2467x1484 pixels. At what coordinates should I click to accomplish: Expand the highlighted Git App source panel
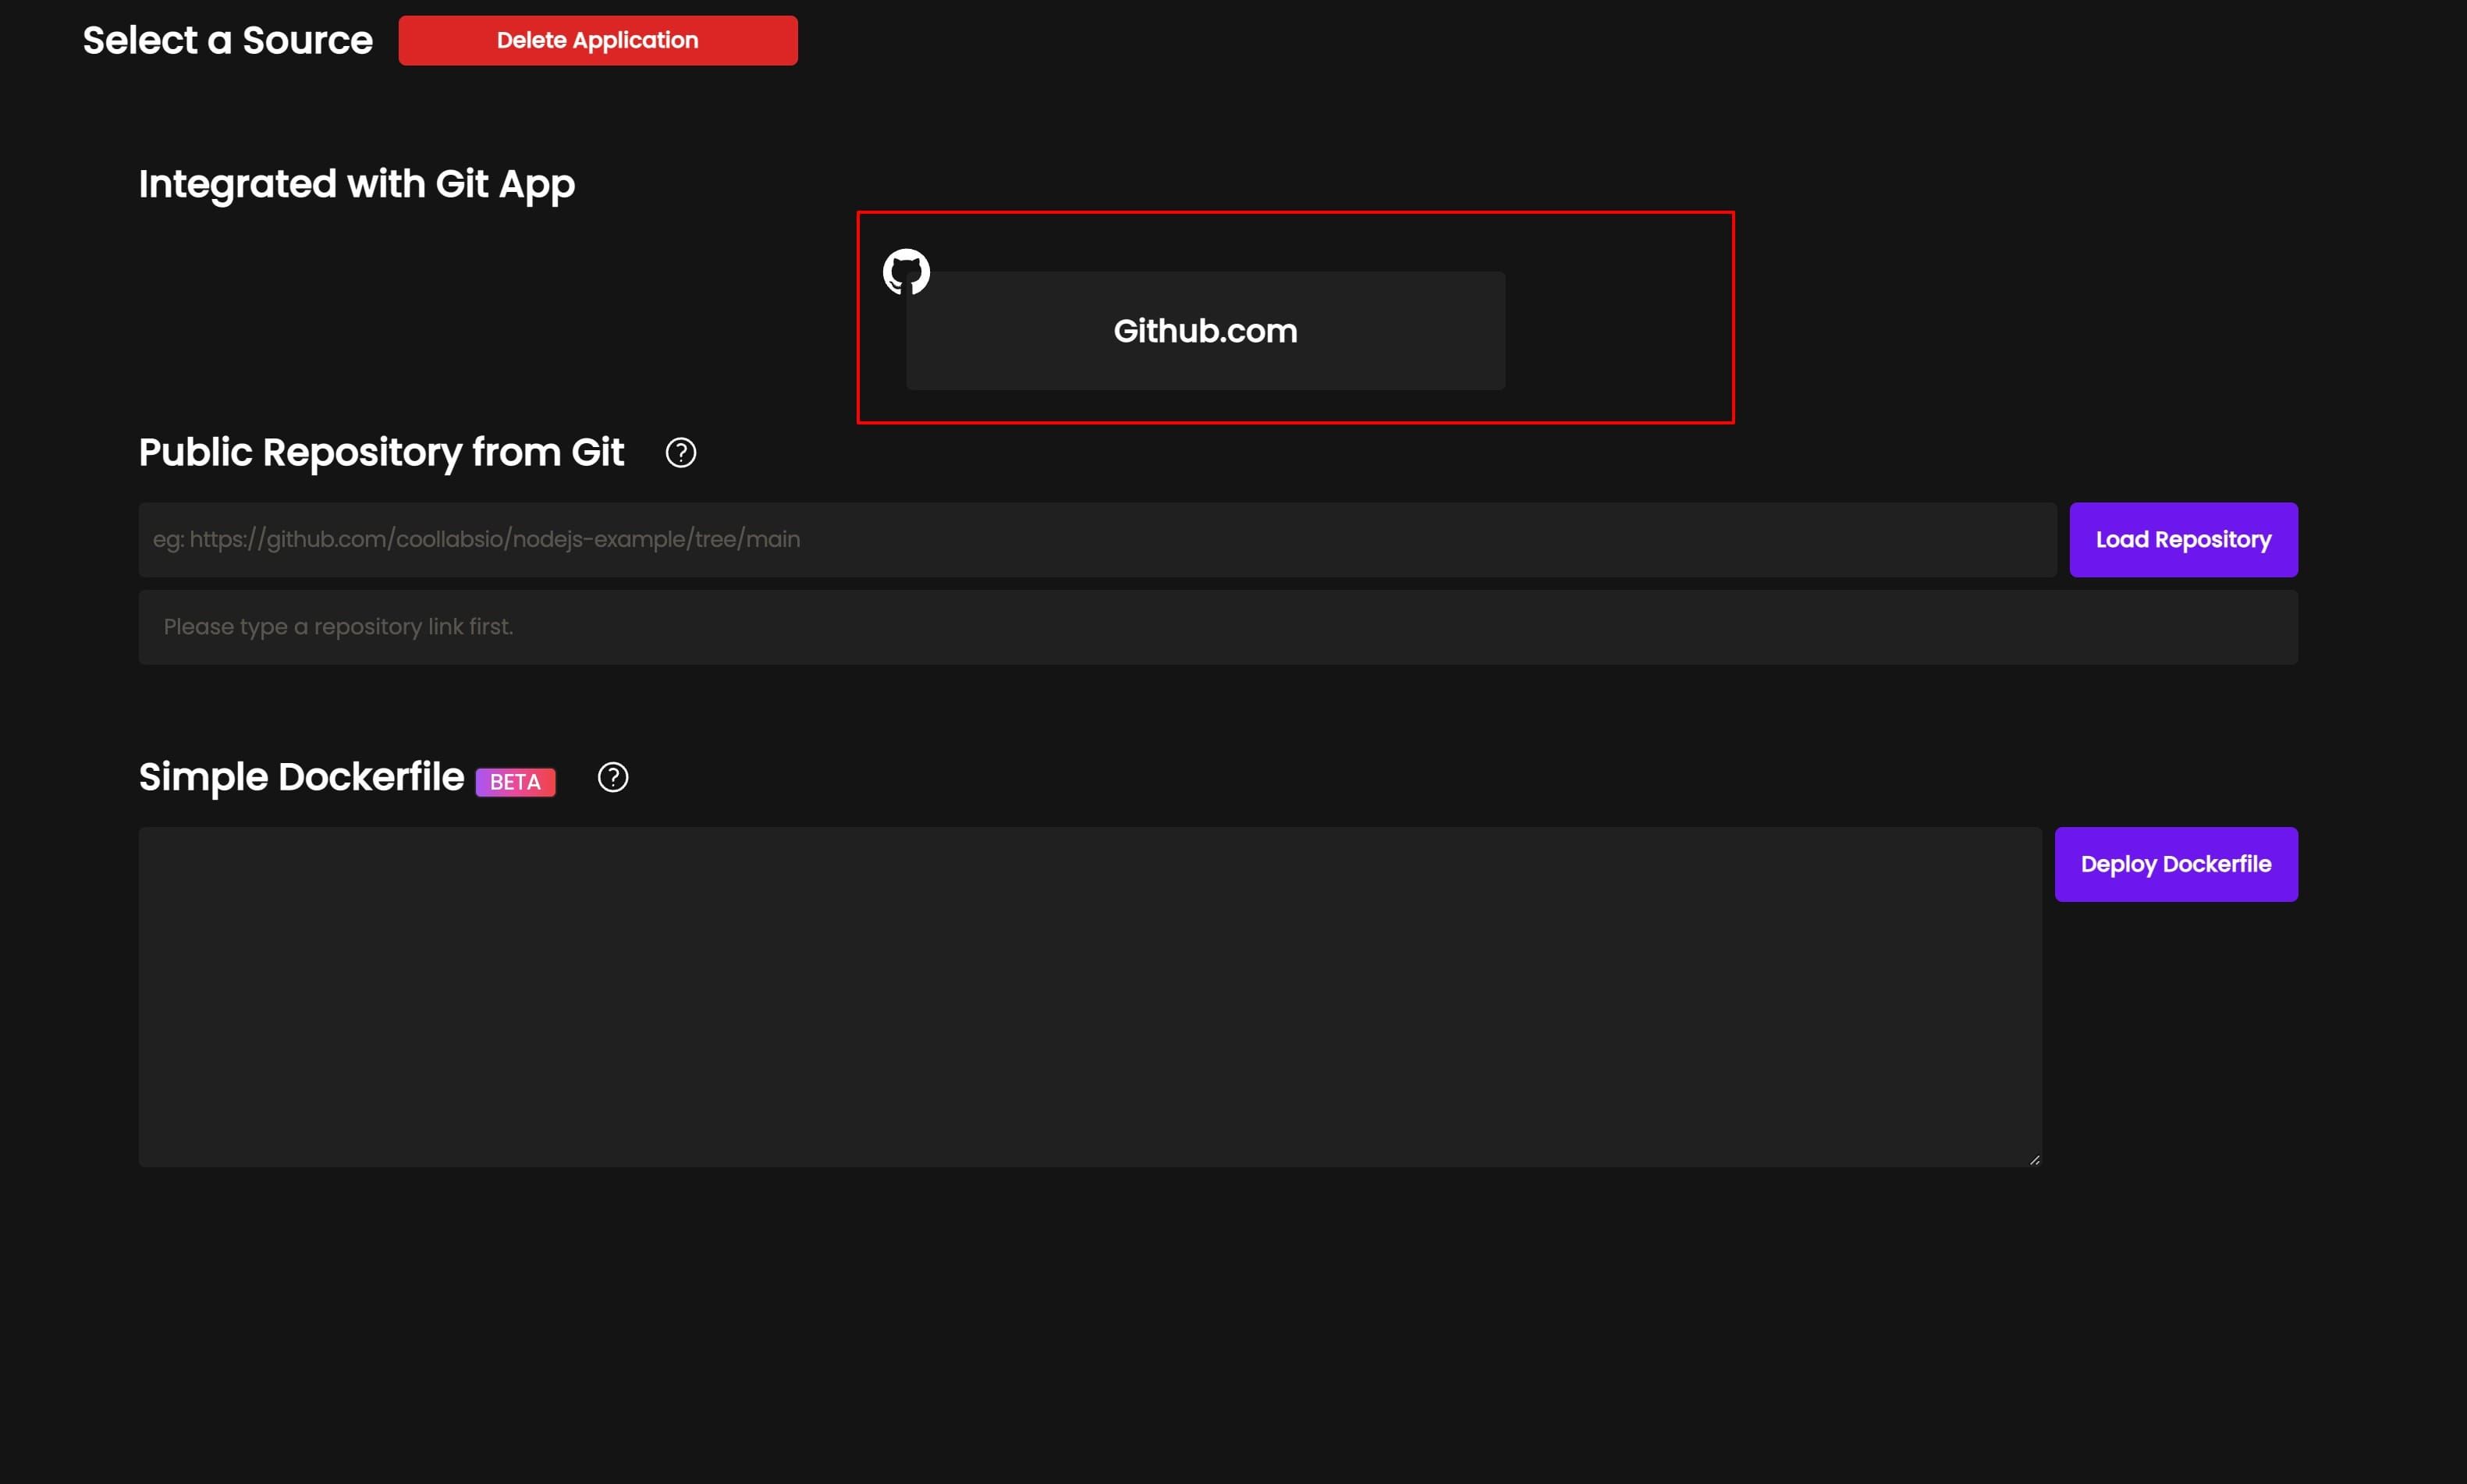1295,318
